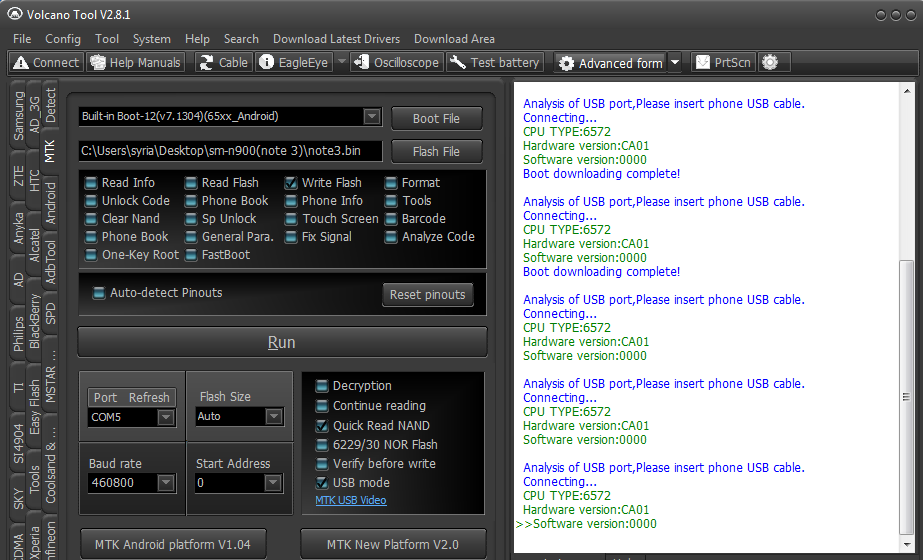Click the Advanced form gear button
This screenshot has width=923, height=560.
coord(610,63)
